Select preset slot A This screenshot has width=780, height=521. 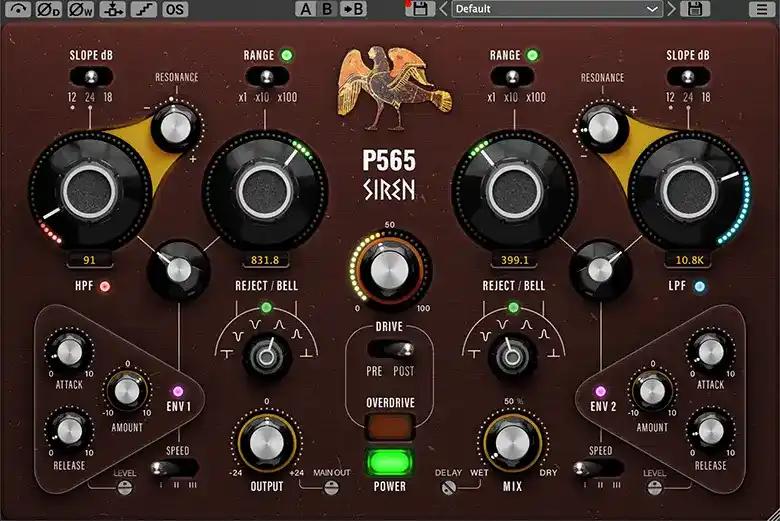coord(305,9)
